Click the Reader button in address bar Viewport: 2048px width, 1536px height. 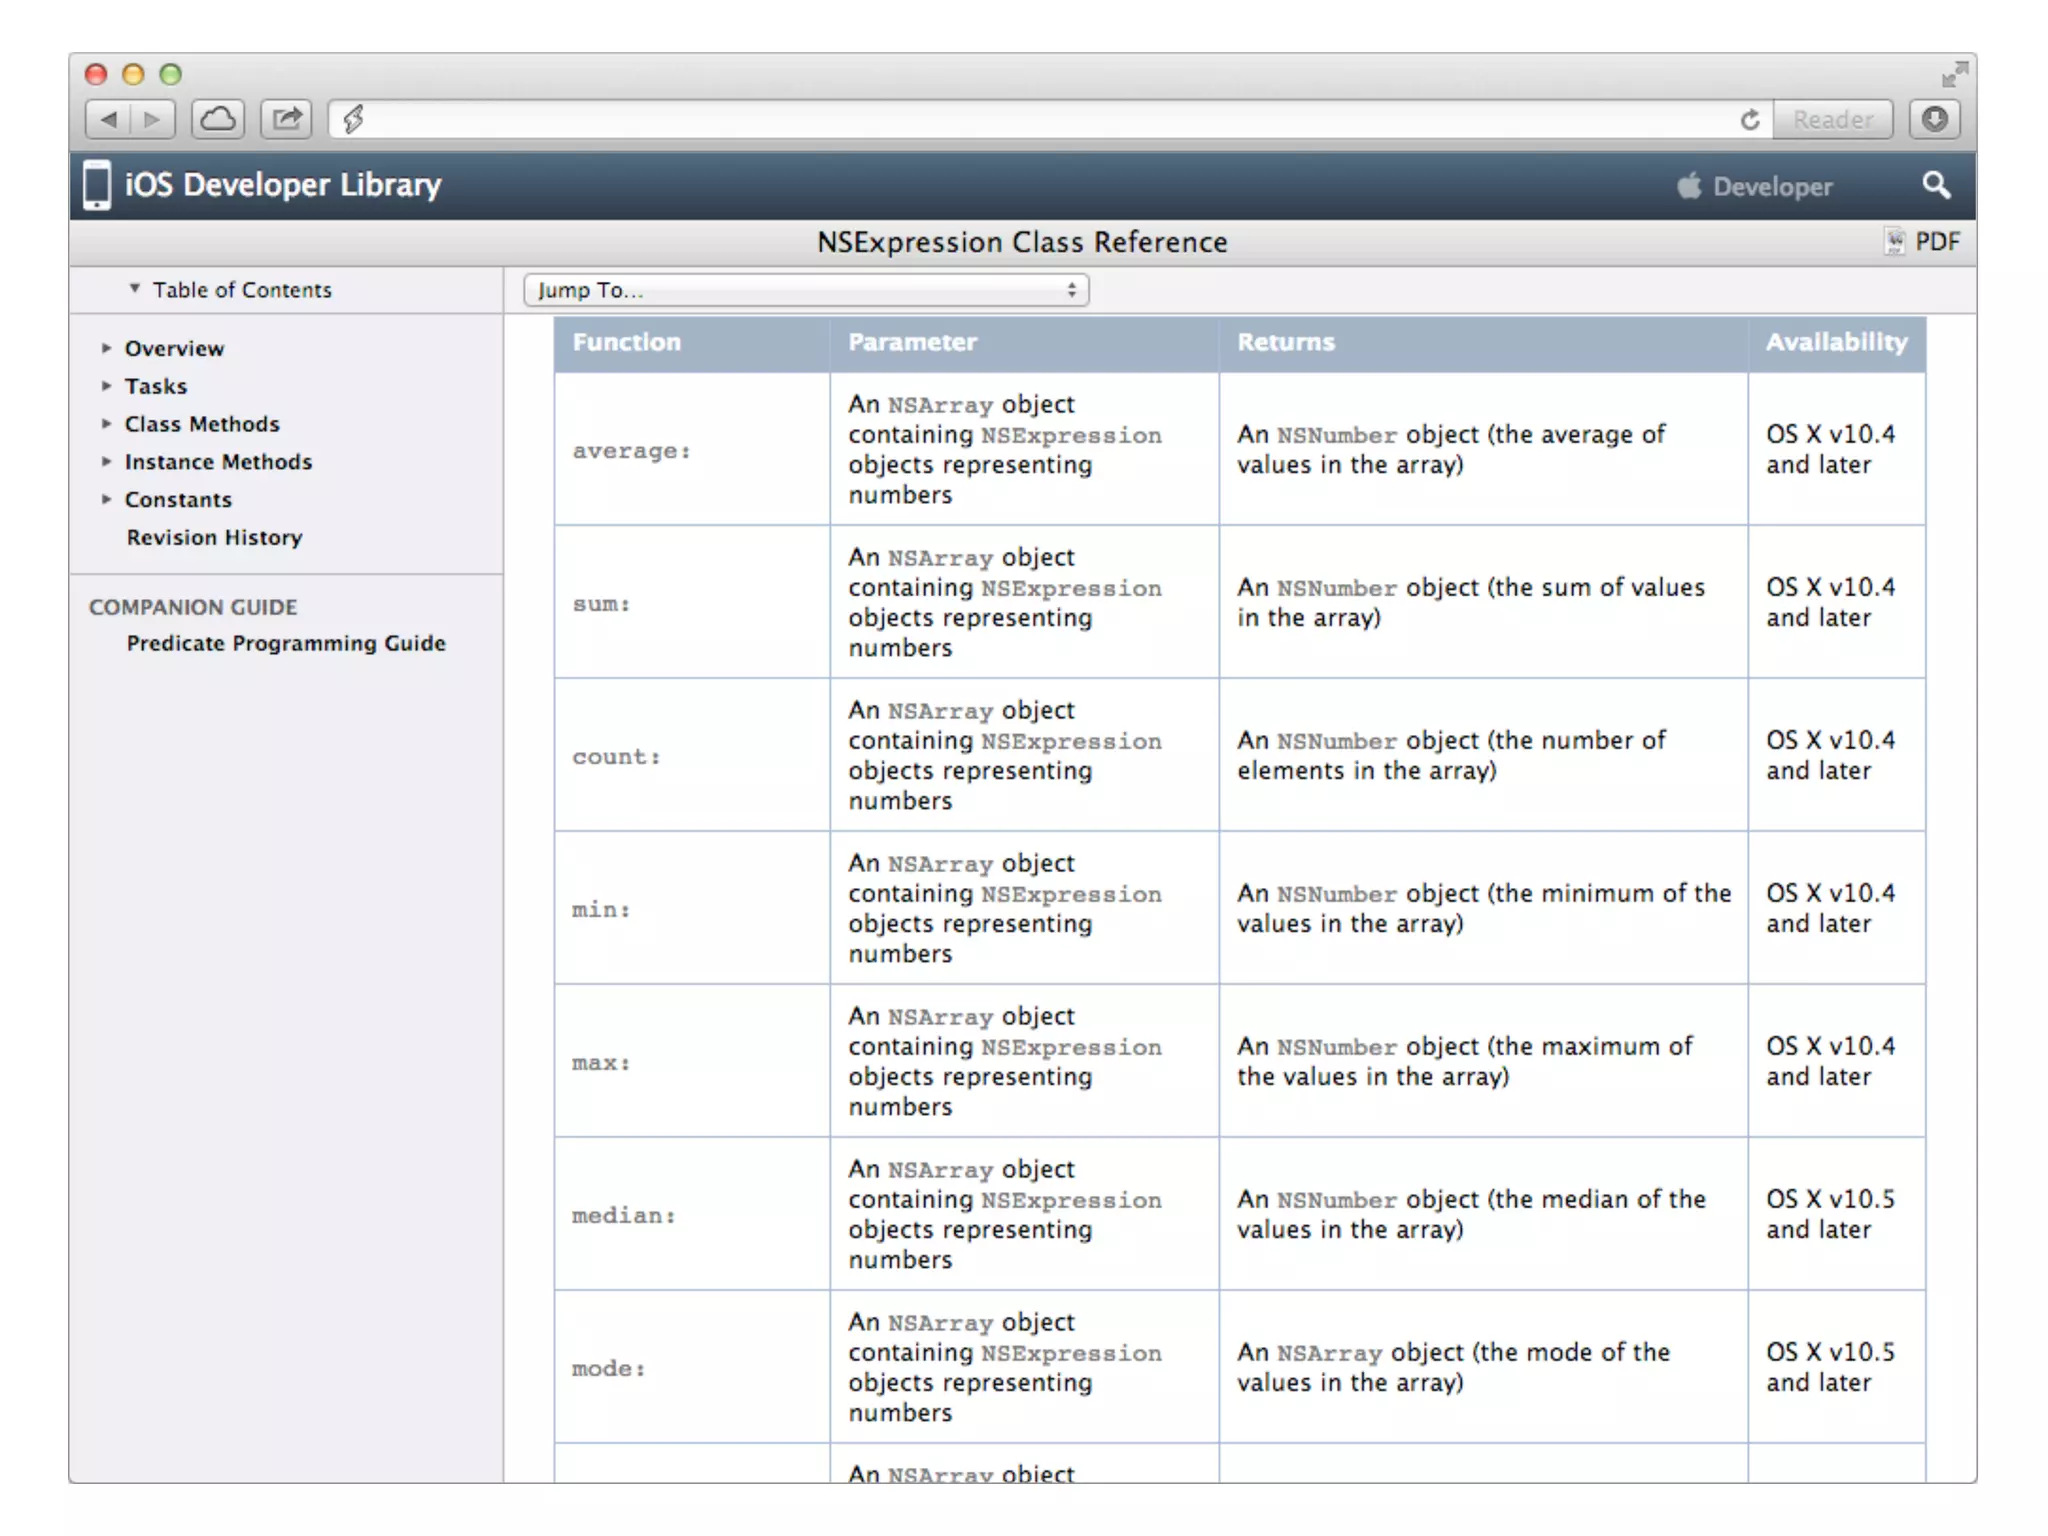pyautogui.click(x=1832, y=120)
